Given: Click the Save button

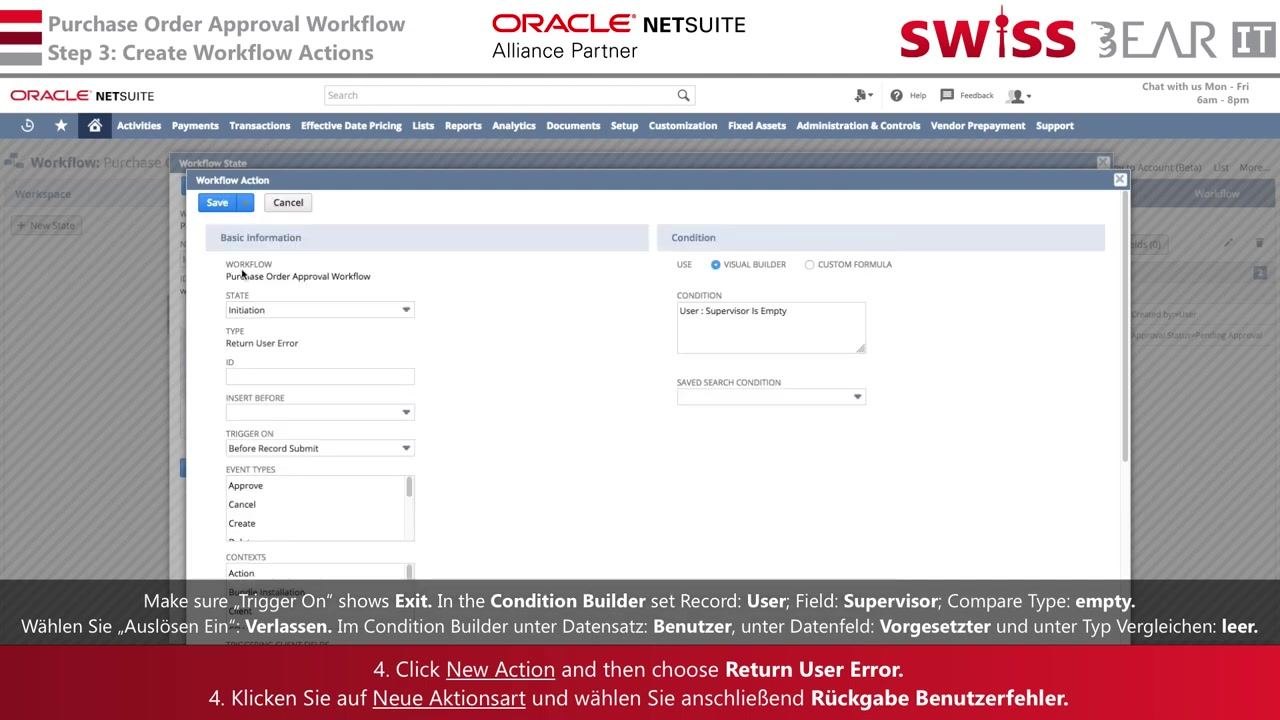Looking at the screenshot, I should click(217, 203).
